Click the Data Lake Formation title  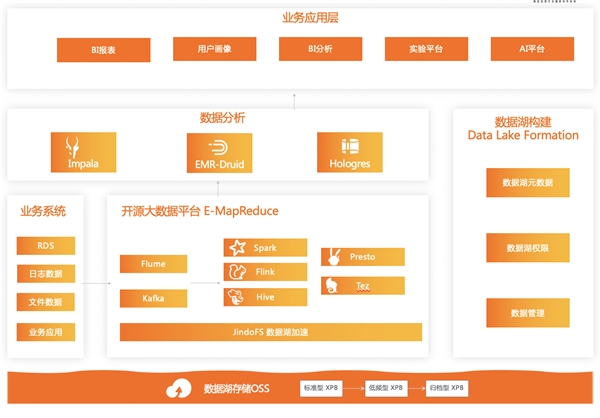pos(523,135)
